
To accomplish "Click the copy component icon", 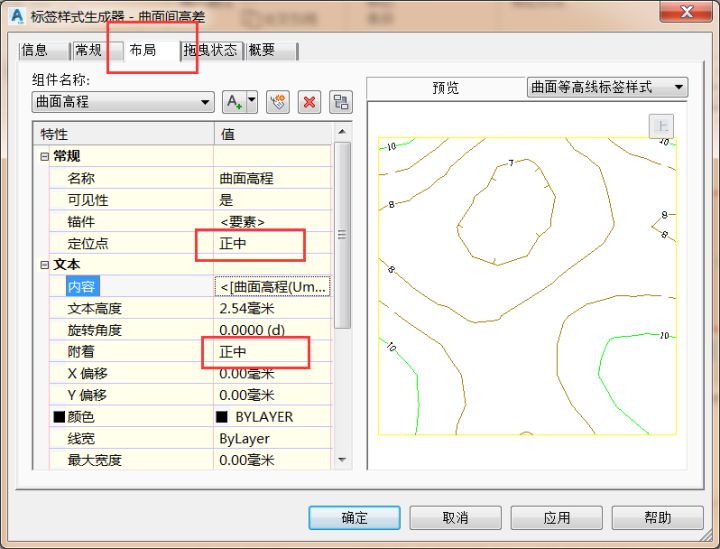I will pos(278,101).
